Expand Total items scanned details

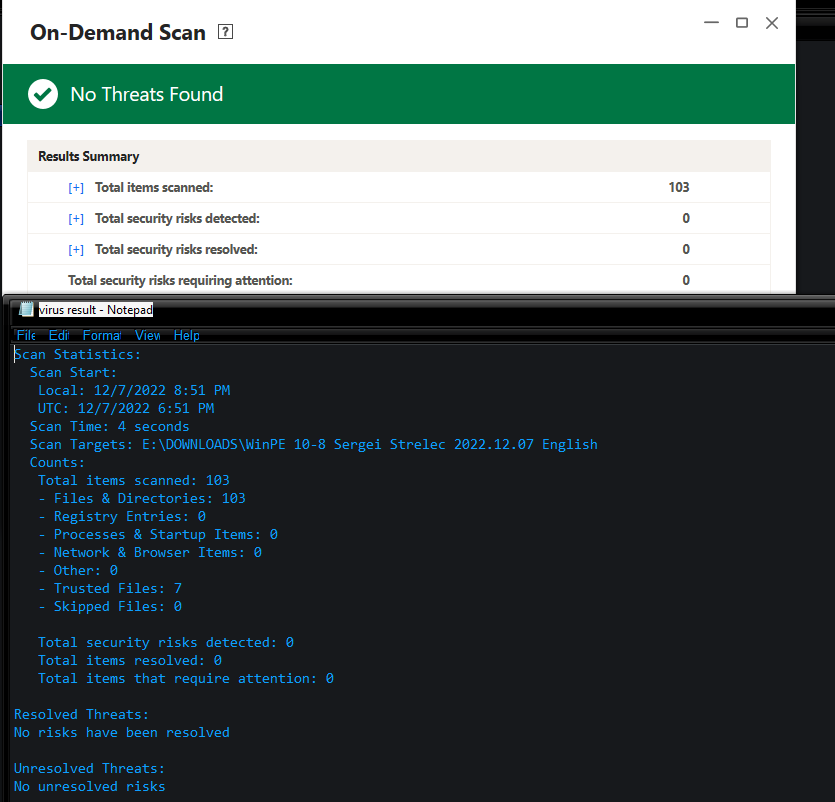click(x=76, y=187)
